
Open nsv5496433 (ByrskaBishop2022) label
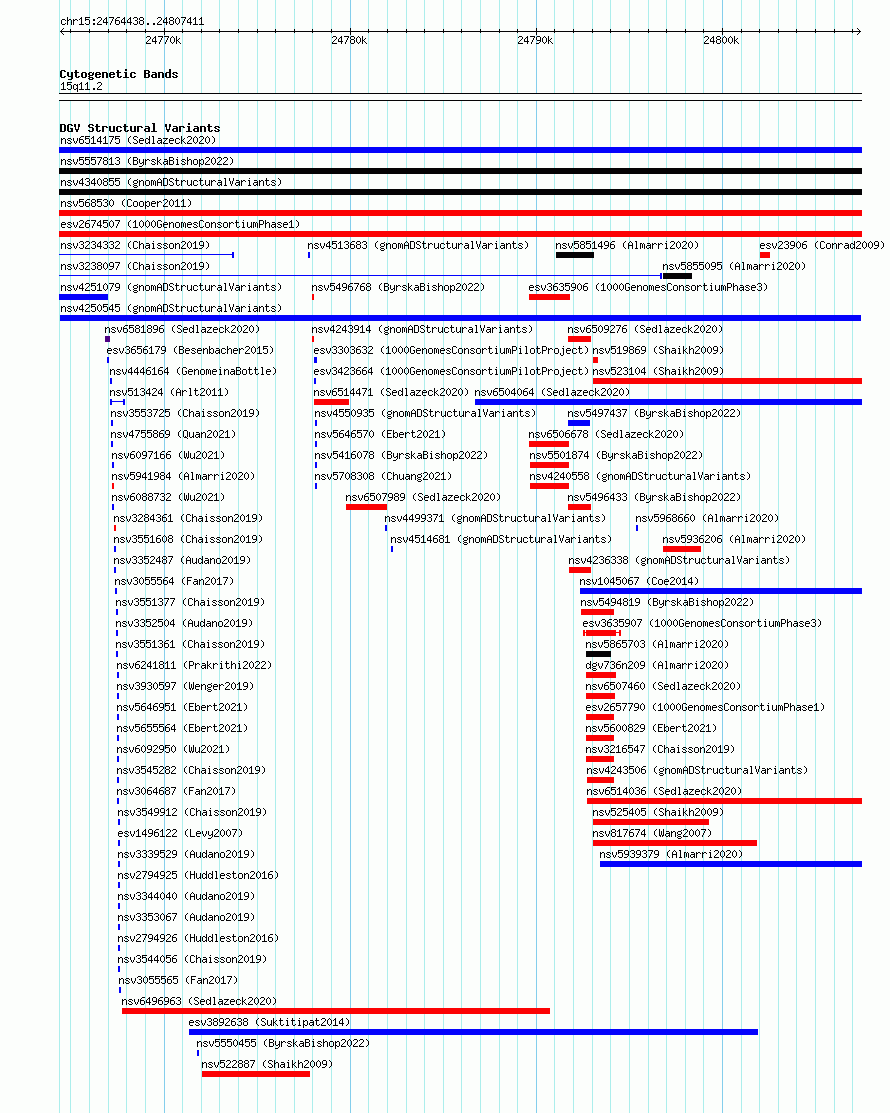tap(654, 498)
